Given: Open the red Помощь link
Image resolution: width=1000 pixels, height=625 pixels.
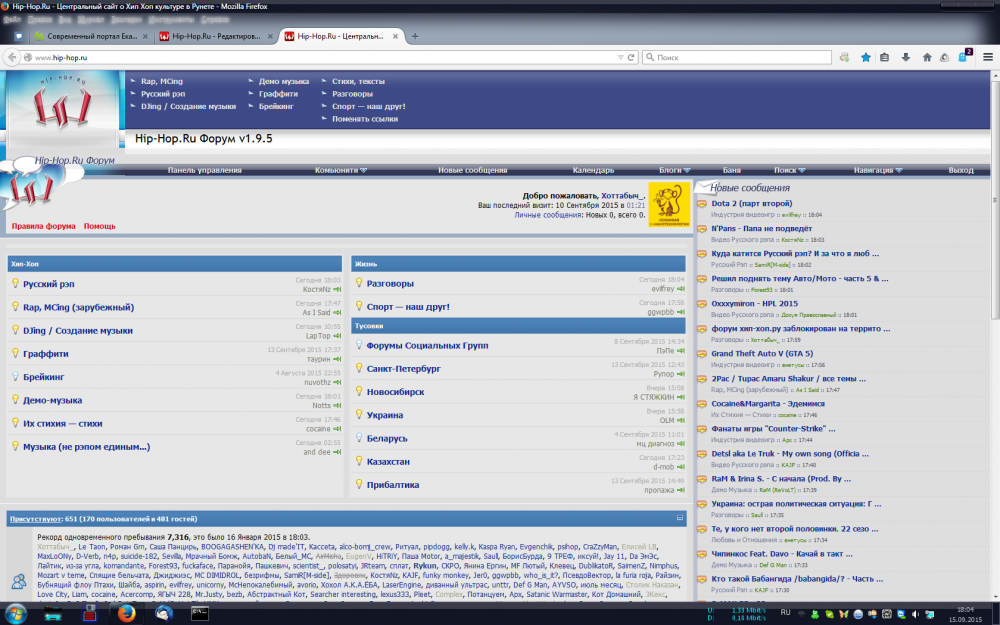Looking at the screenshot, I should point(99,226).
